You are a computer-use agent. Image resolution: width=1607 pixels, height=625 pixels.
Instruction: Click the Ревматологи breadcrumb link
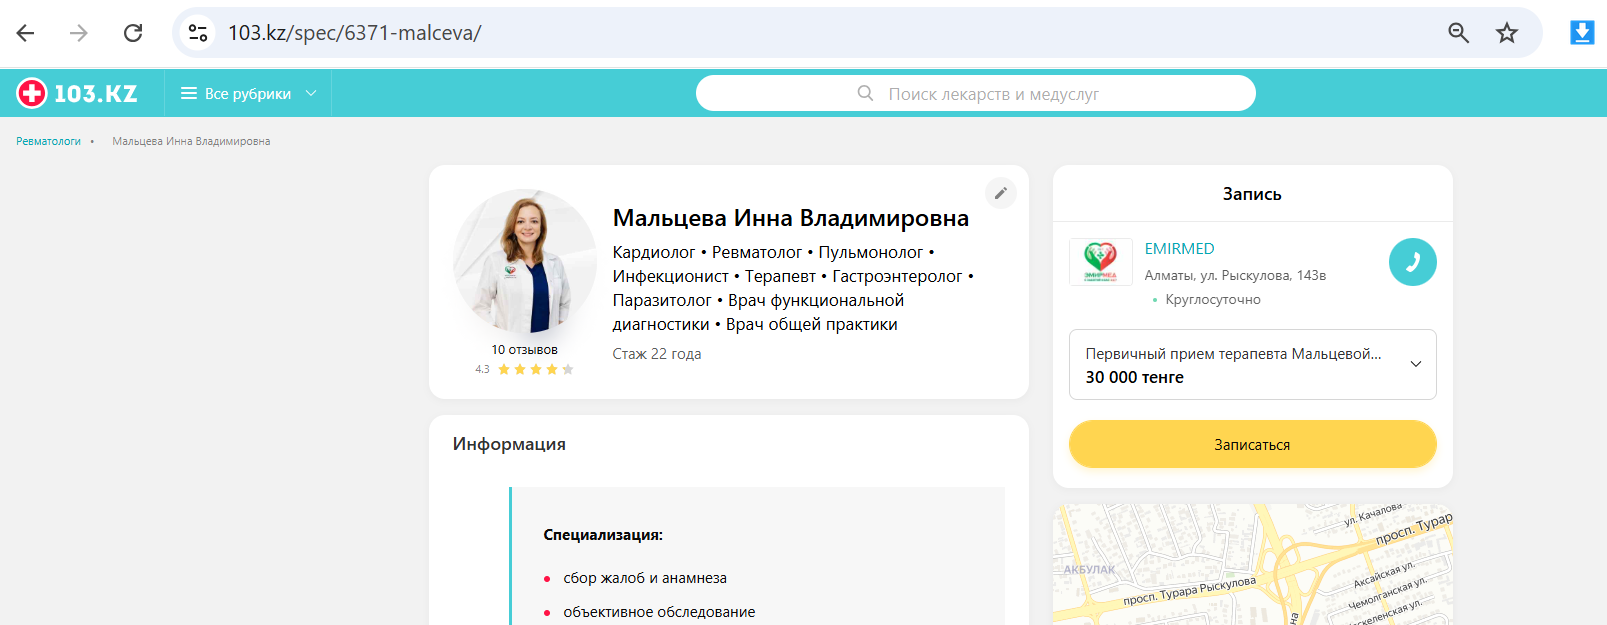click(x=48, y=141)
